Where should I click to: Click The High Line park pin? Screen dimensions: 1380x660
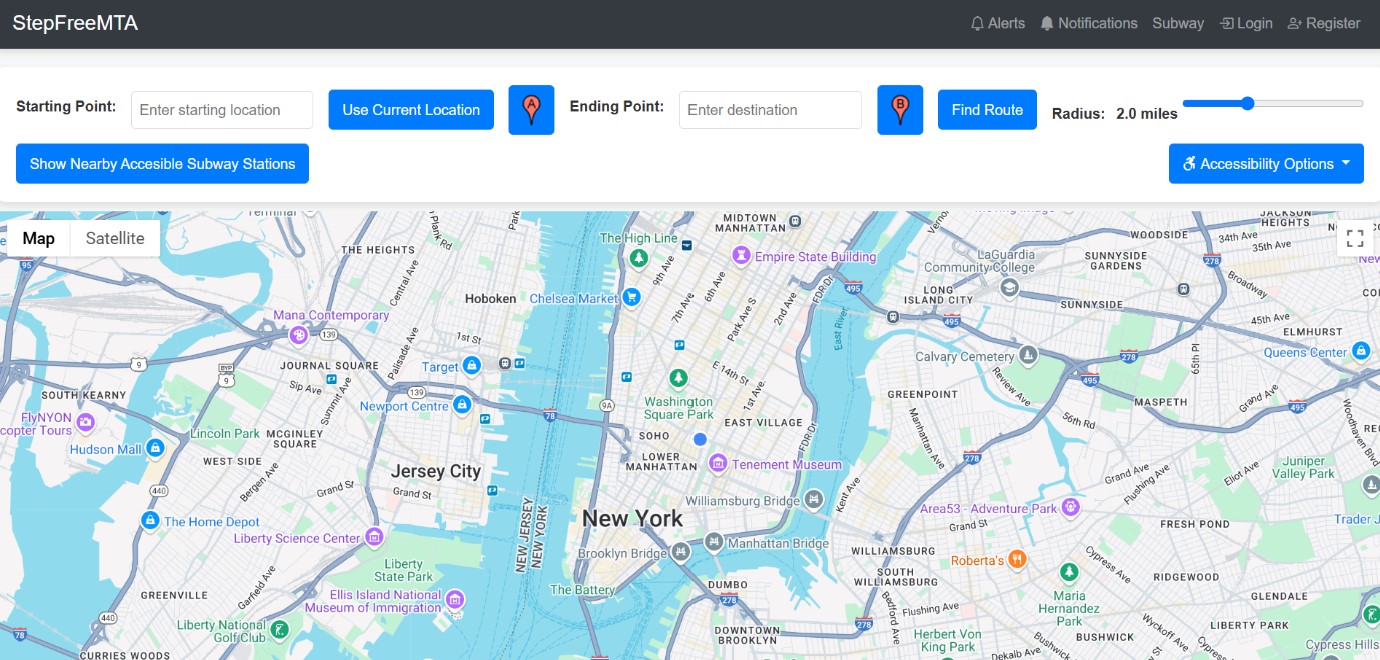point(638,258)
